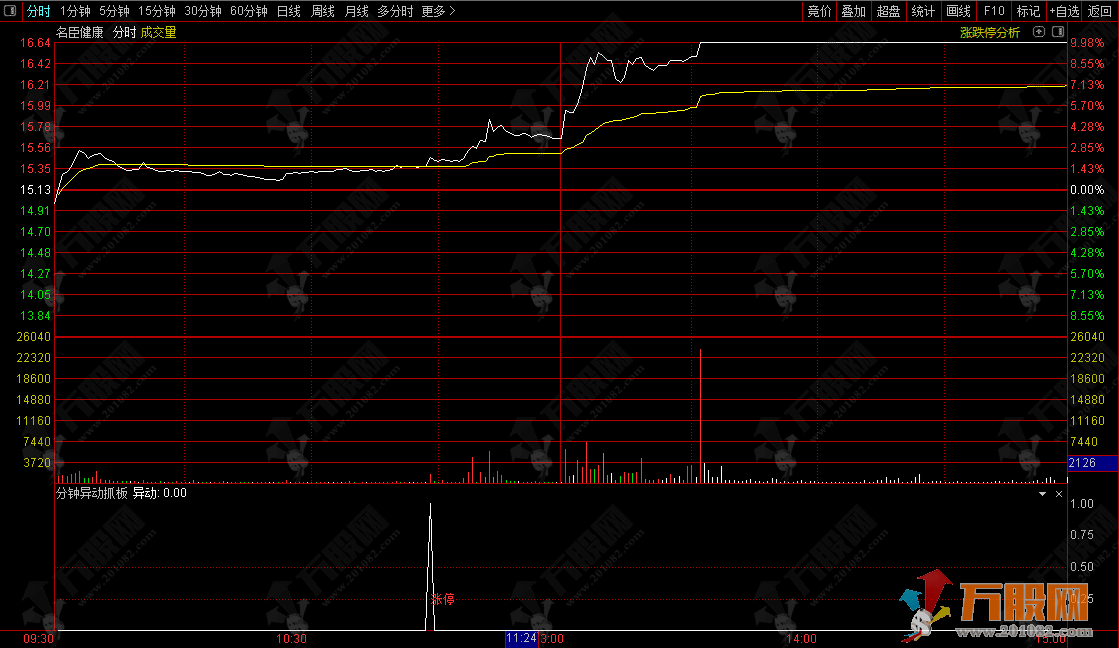Image resolution: width=1119 pixels, height=648 pixels.
Task: Click the 15.13 previous close price label
Action: click(35, 190)
